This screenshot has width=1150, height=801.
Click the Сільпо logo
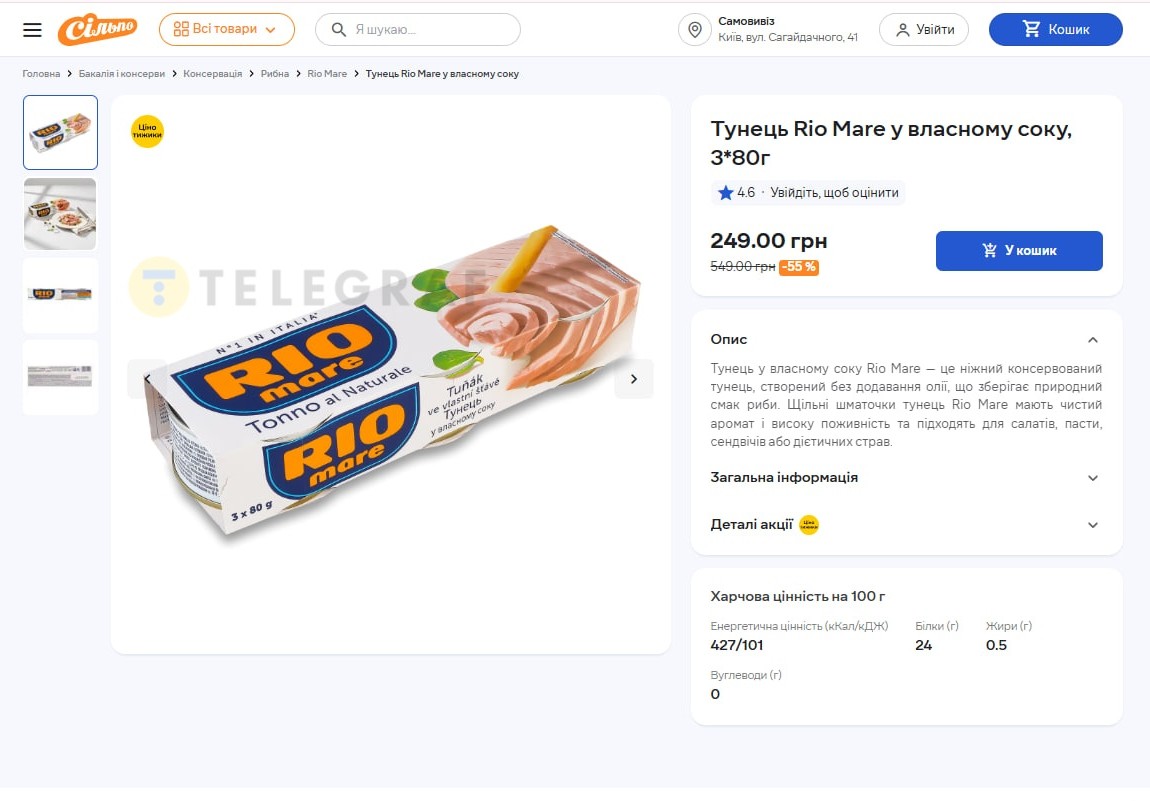tap(97, 30)
